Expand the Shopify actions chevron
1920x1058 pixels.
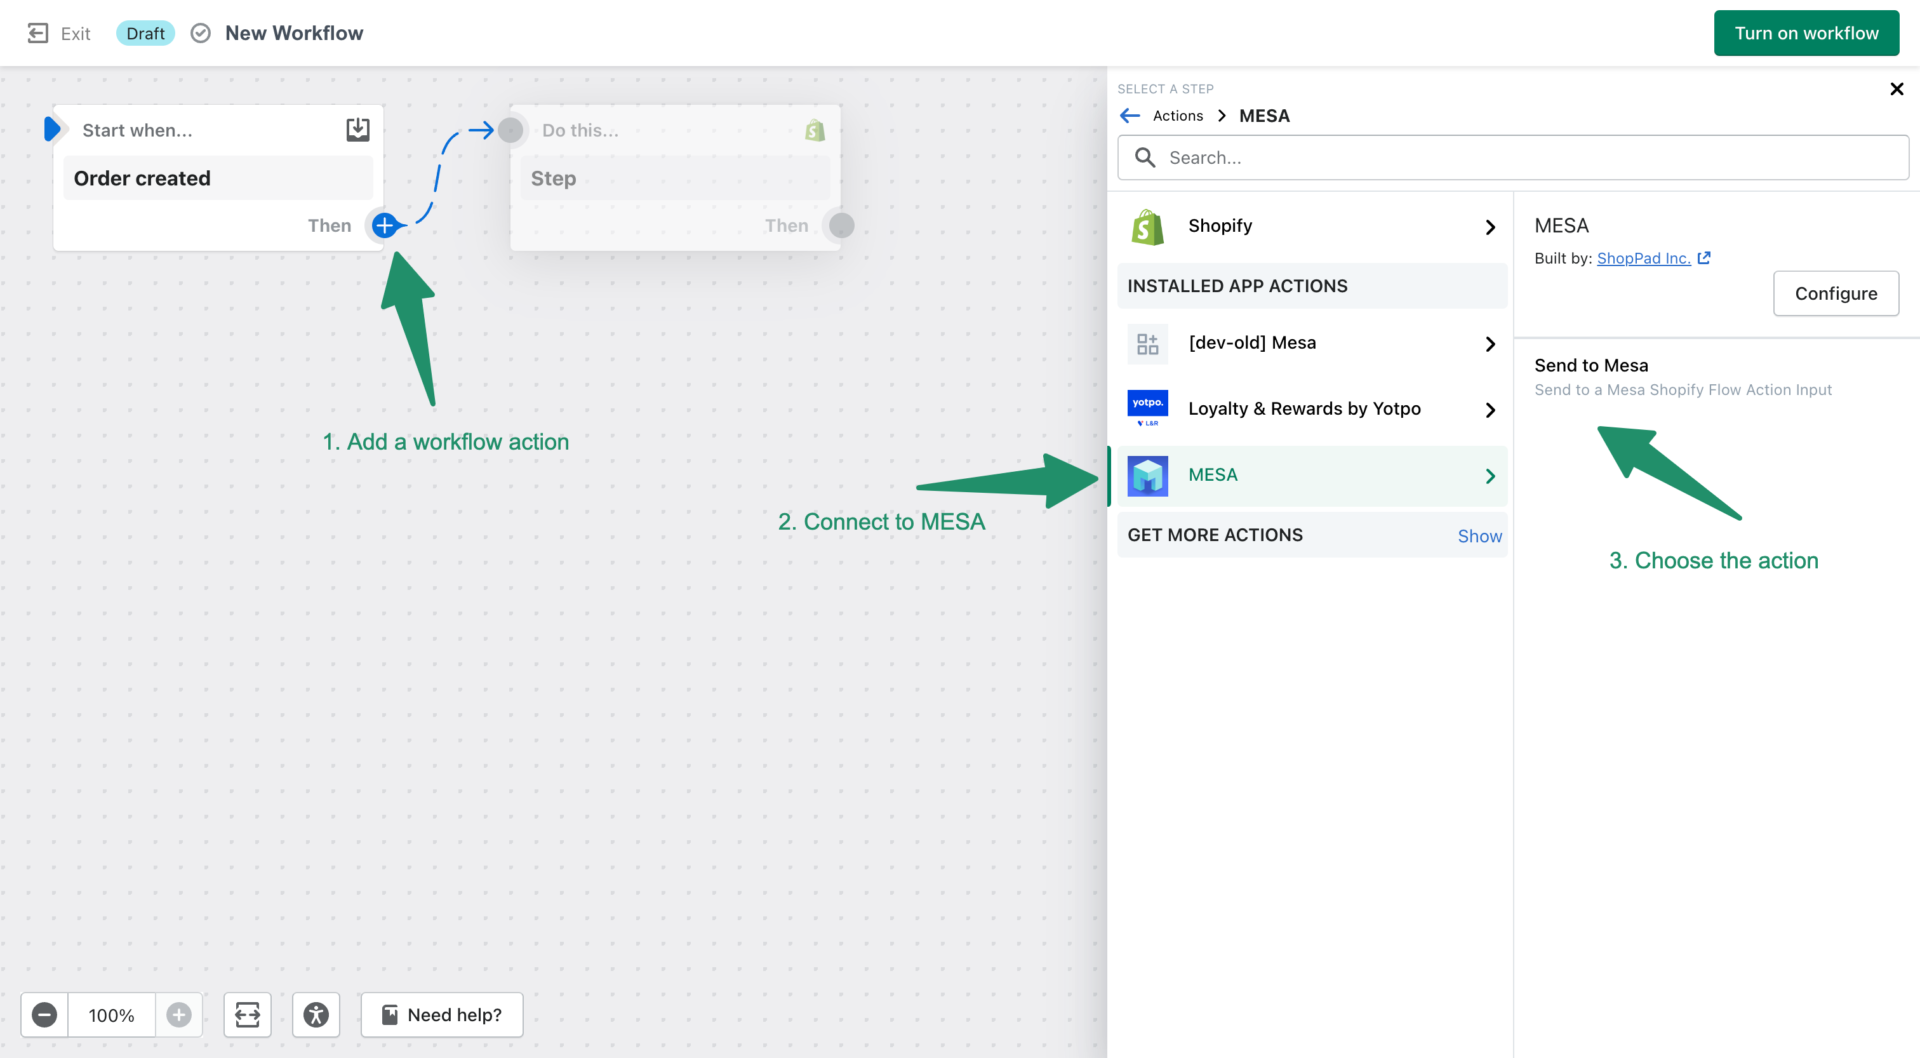[1489, 226]
